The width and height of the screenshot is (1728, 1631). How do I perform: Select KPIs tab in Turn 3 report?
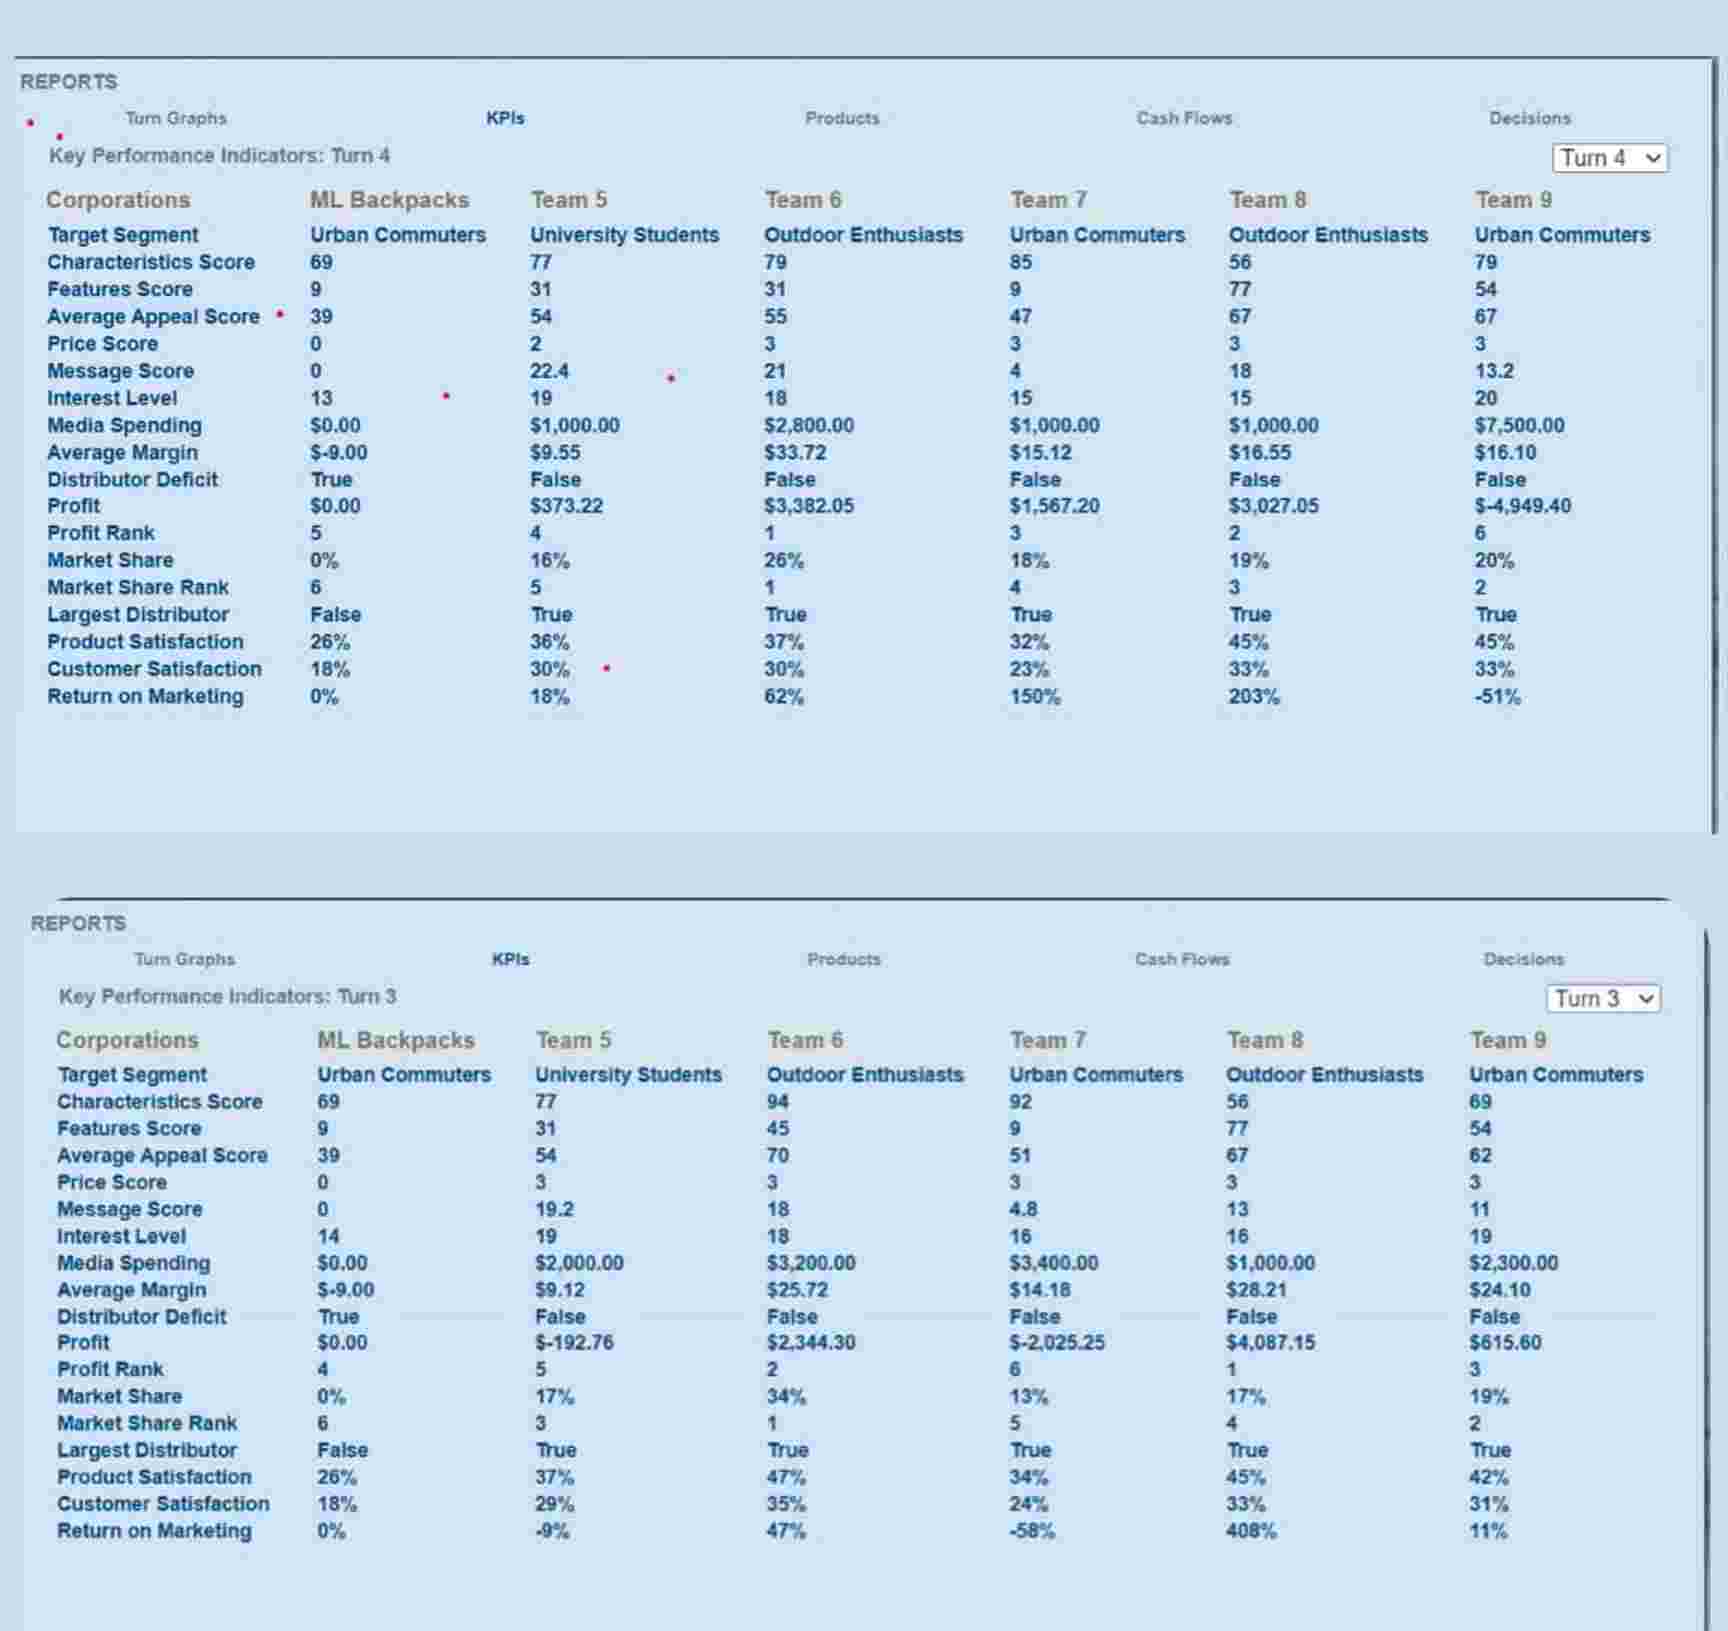[x=511, y=959]
